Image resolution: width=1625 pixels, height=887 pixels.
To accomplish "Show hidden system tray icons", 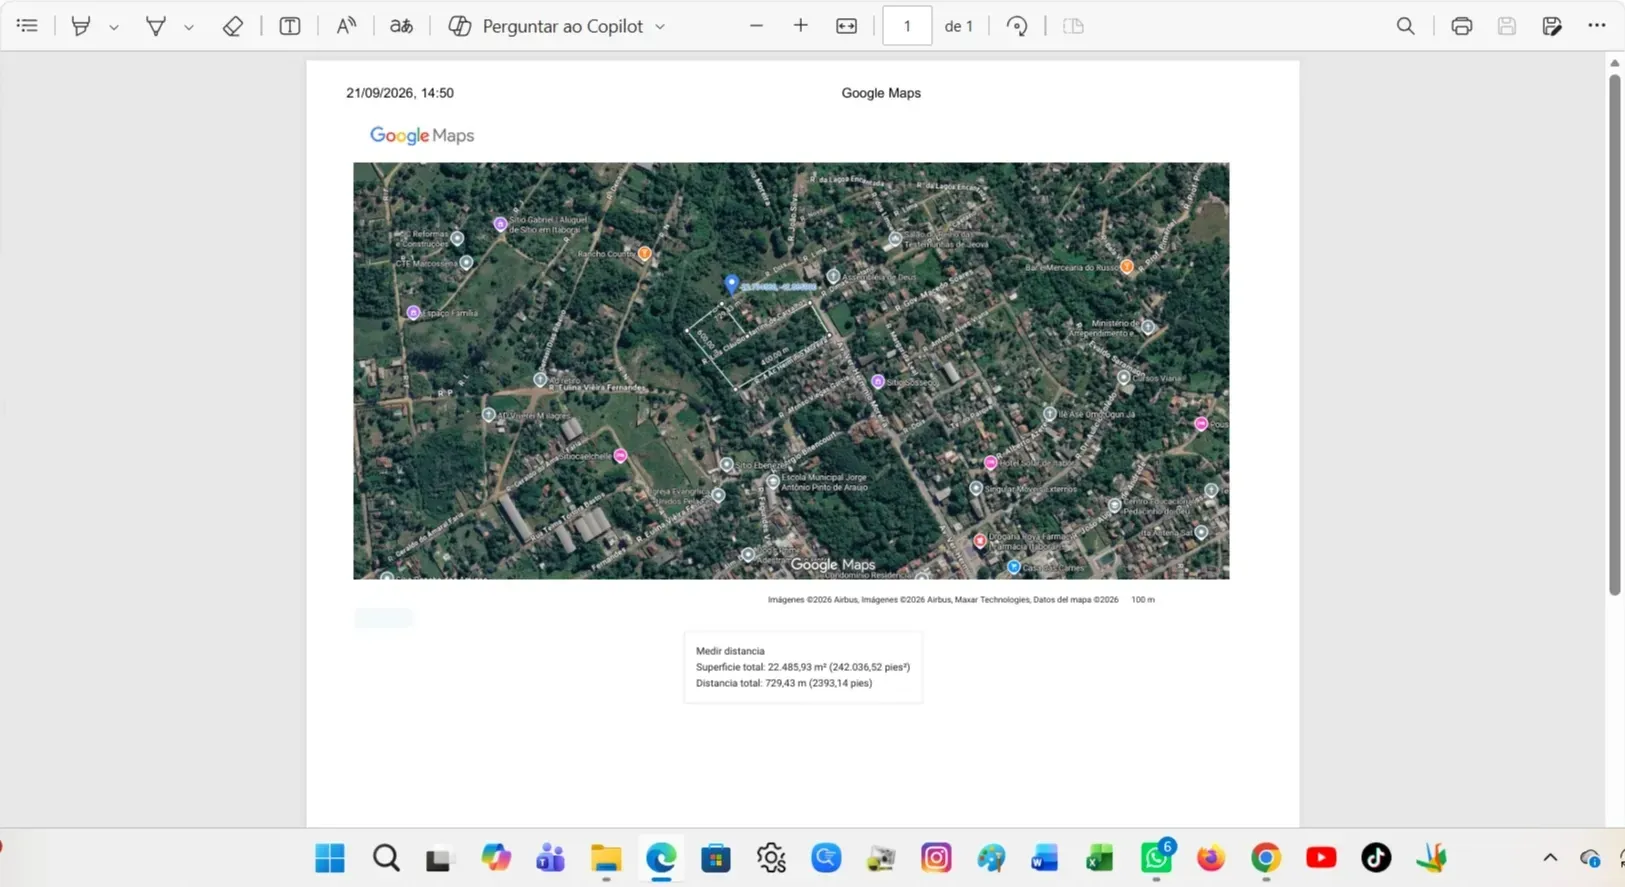I will [1550, 858].
